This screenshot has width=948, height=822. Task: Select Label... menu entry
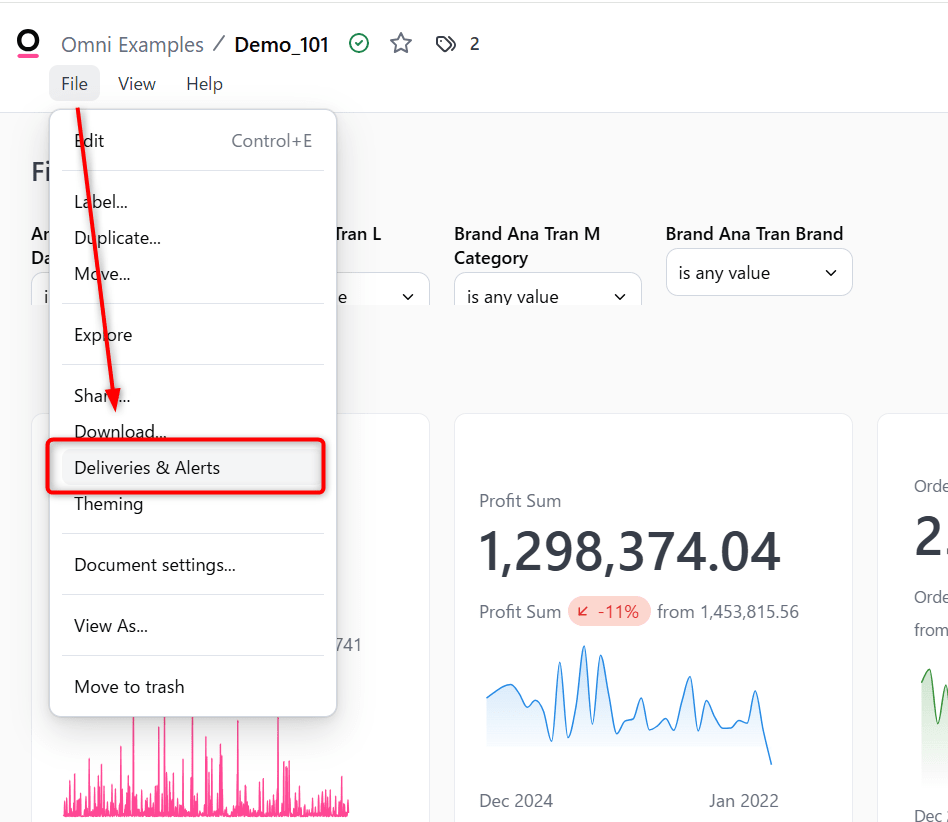[193, 202]
